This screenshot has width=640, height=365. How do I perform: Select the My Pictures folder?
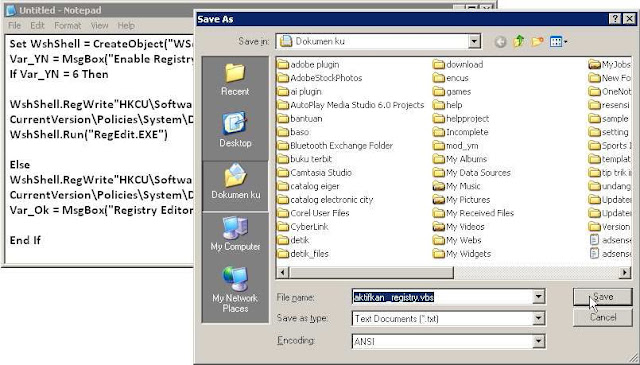[462, 200]
